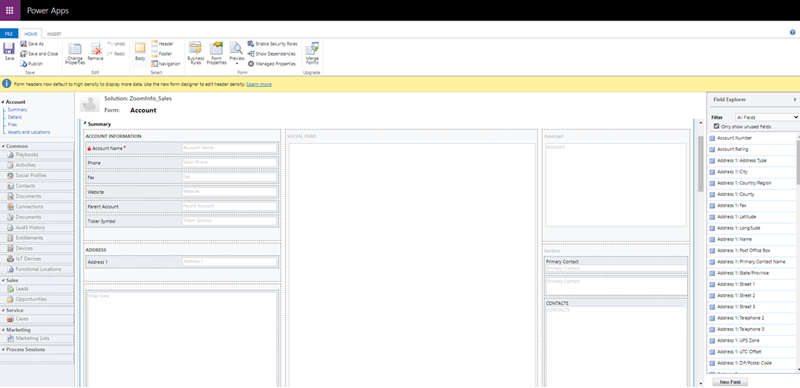Go to Files in the Account tree
The height and width of the screenshot is (388, 800).
coord(12,125)
